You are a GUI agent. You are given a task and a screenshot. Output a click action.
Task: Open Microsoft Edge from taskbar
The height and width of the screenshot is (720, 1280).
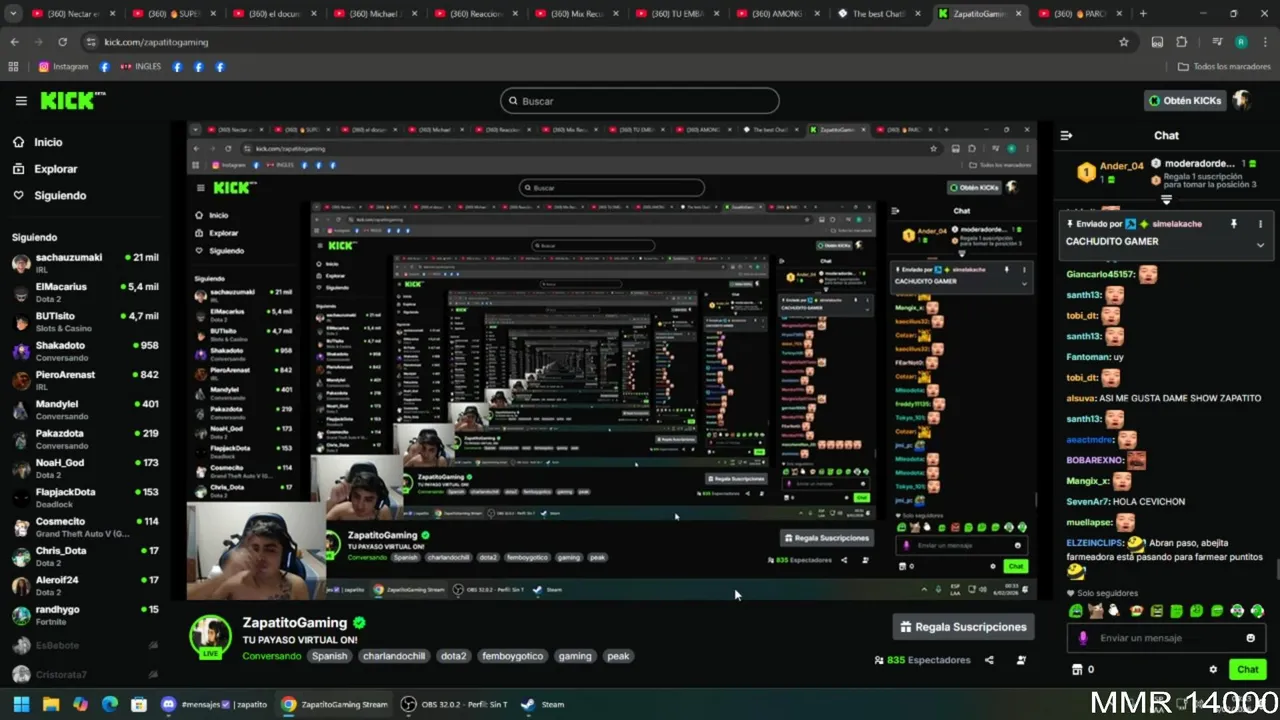pyautogui.click(x=109, y=704)
